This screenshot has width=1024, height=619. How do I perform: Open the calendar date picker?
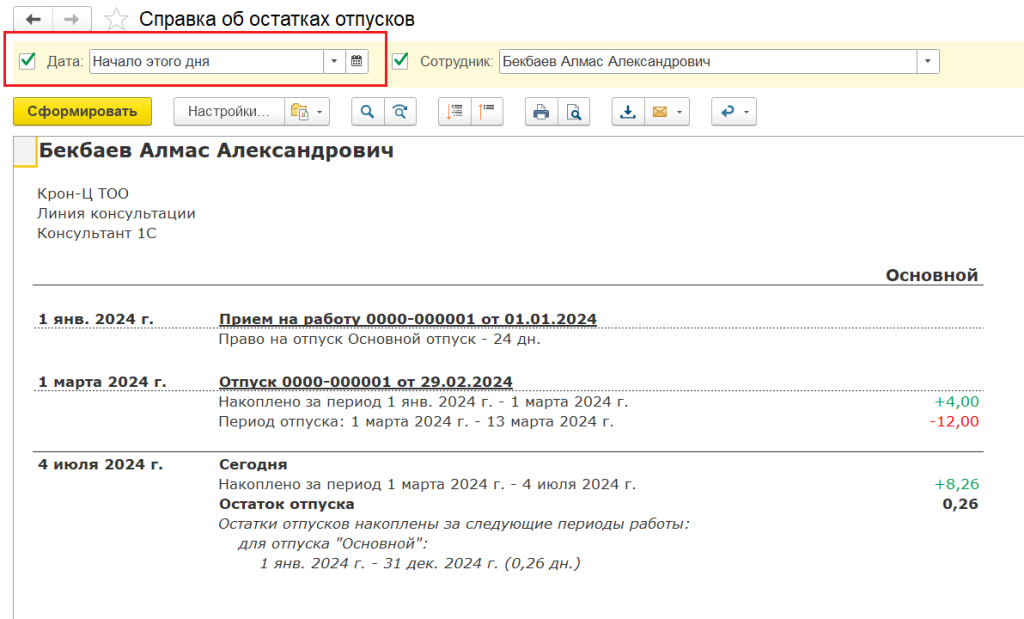tap(357, 61)
